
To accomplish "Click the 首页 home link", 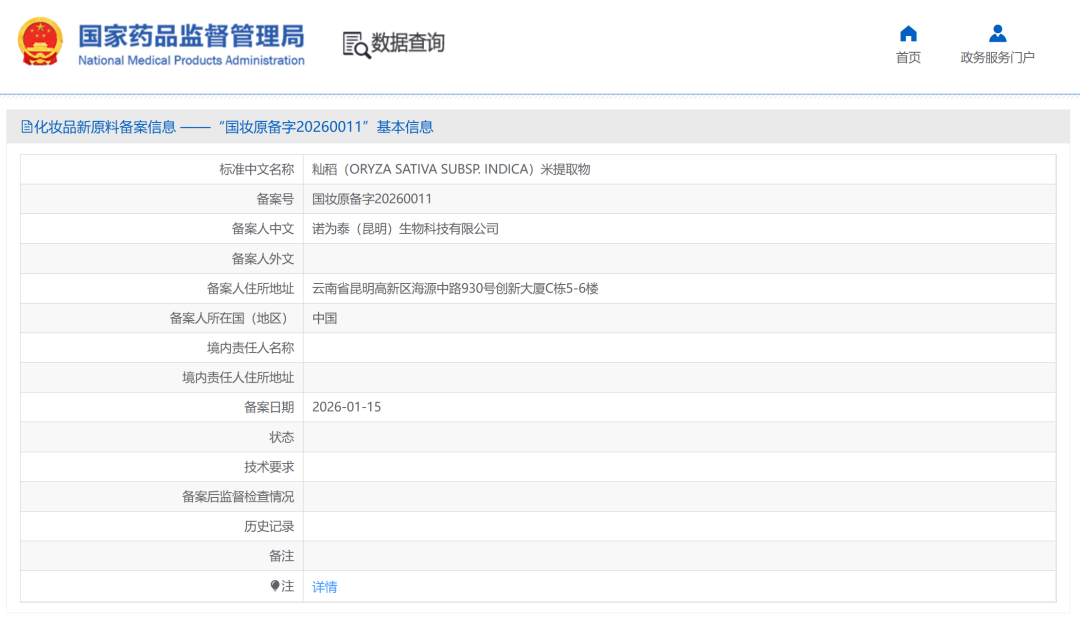I will pos(907,57).
